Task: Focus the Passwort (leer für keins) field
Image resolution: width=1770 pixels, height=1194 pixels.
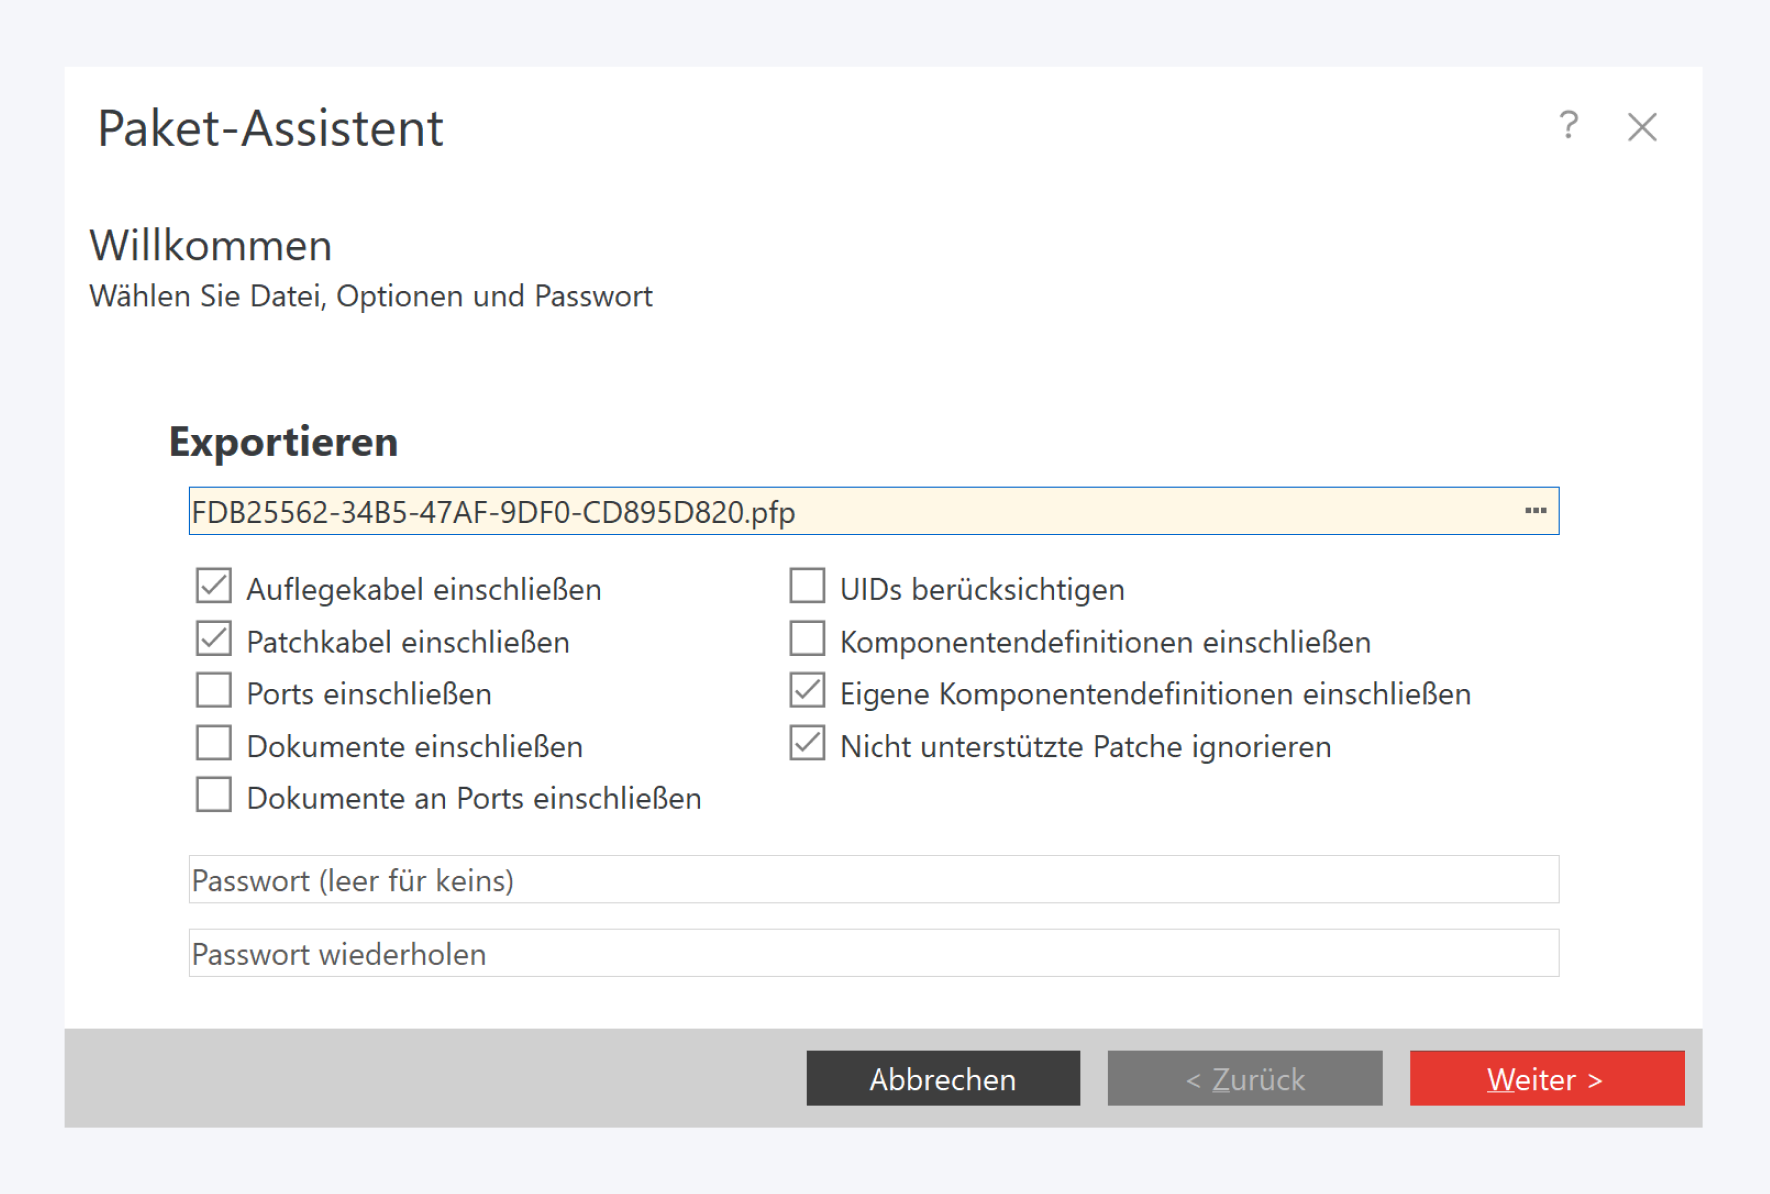Action: pos(873,880)
